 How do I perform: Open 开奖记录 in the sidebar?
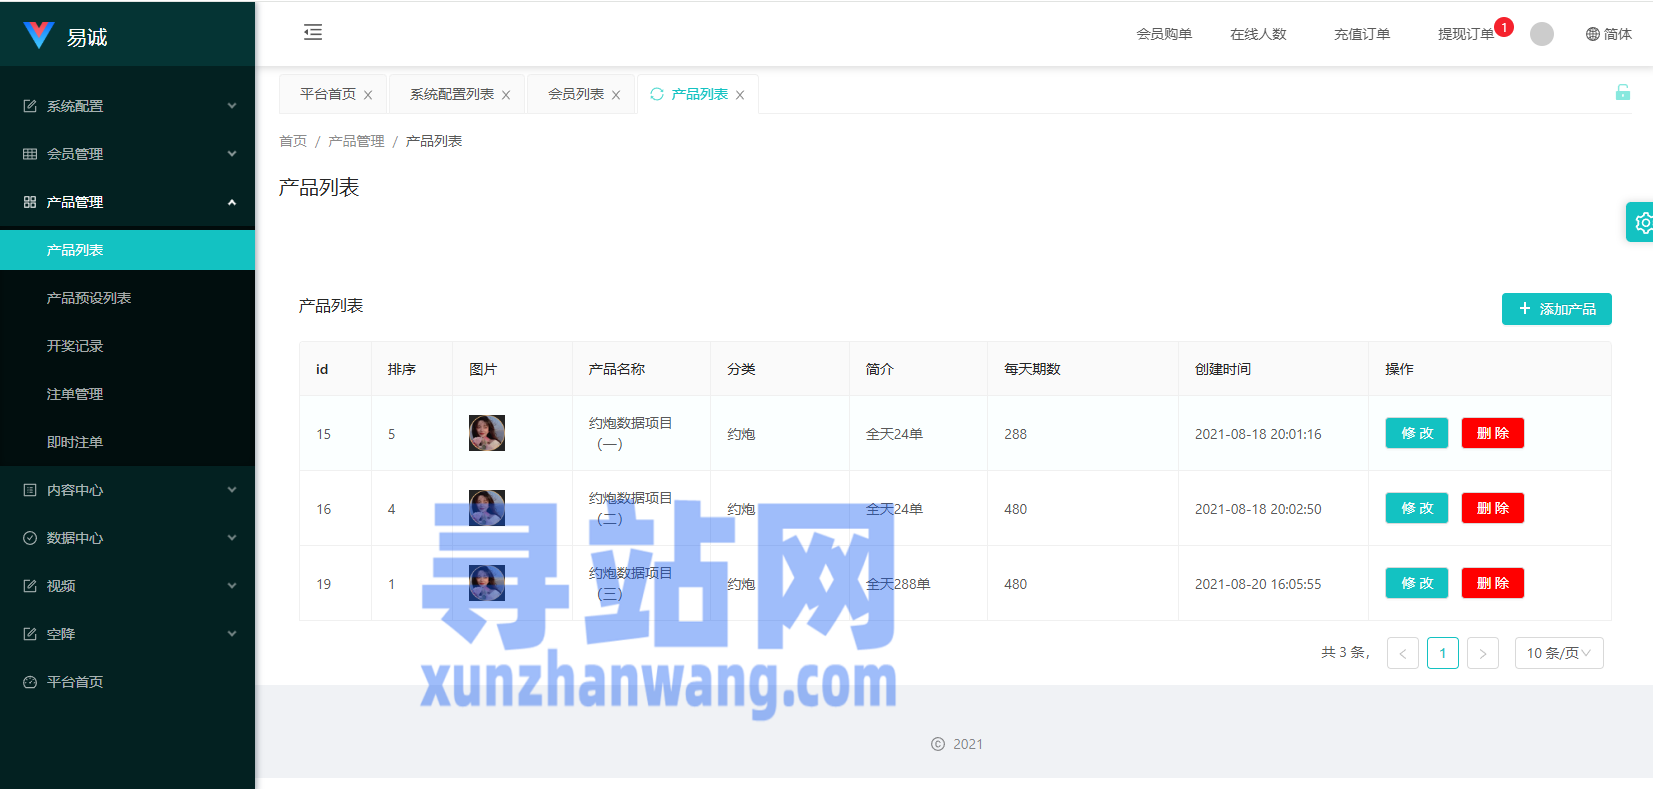coord(75,346)
